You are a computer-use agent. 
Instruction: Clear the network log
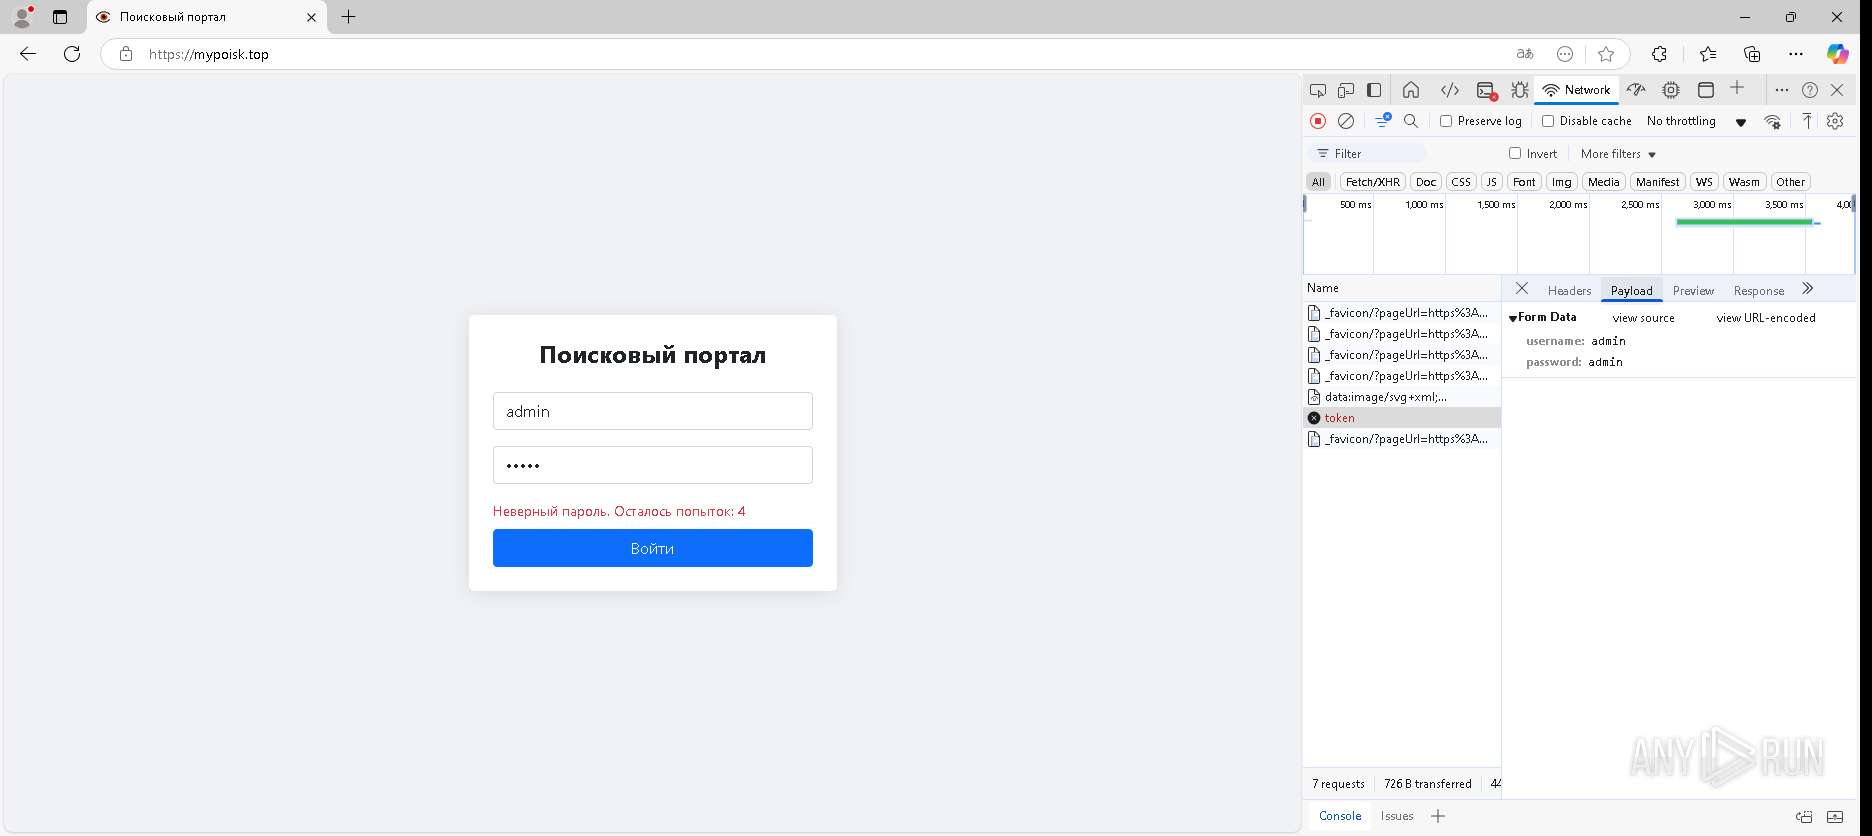point(1346,121)
